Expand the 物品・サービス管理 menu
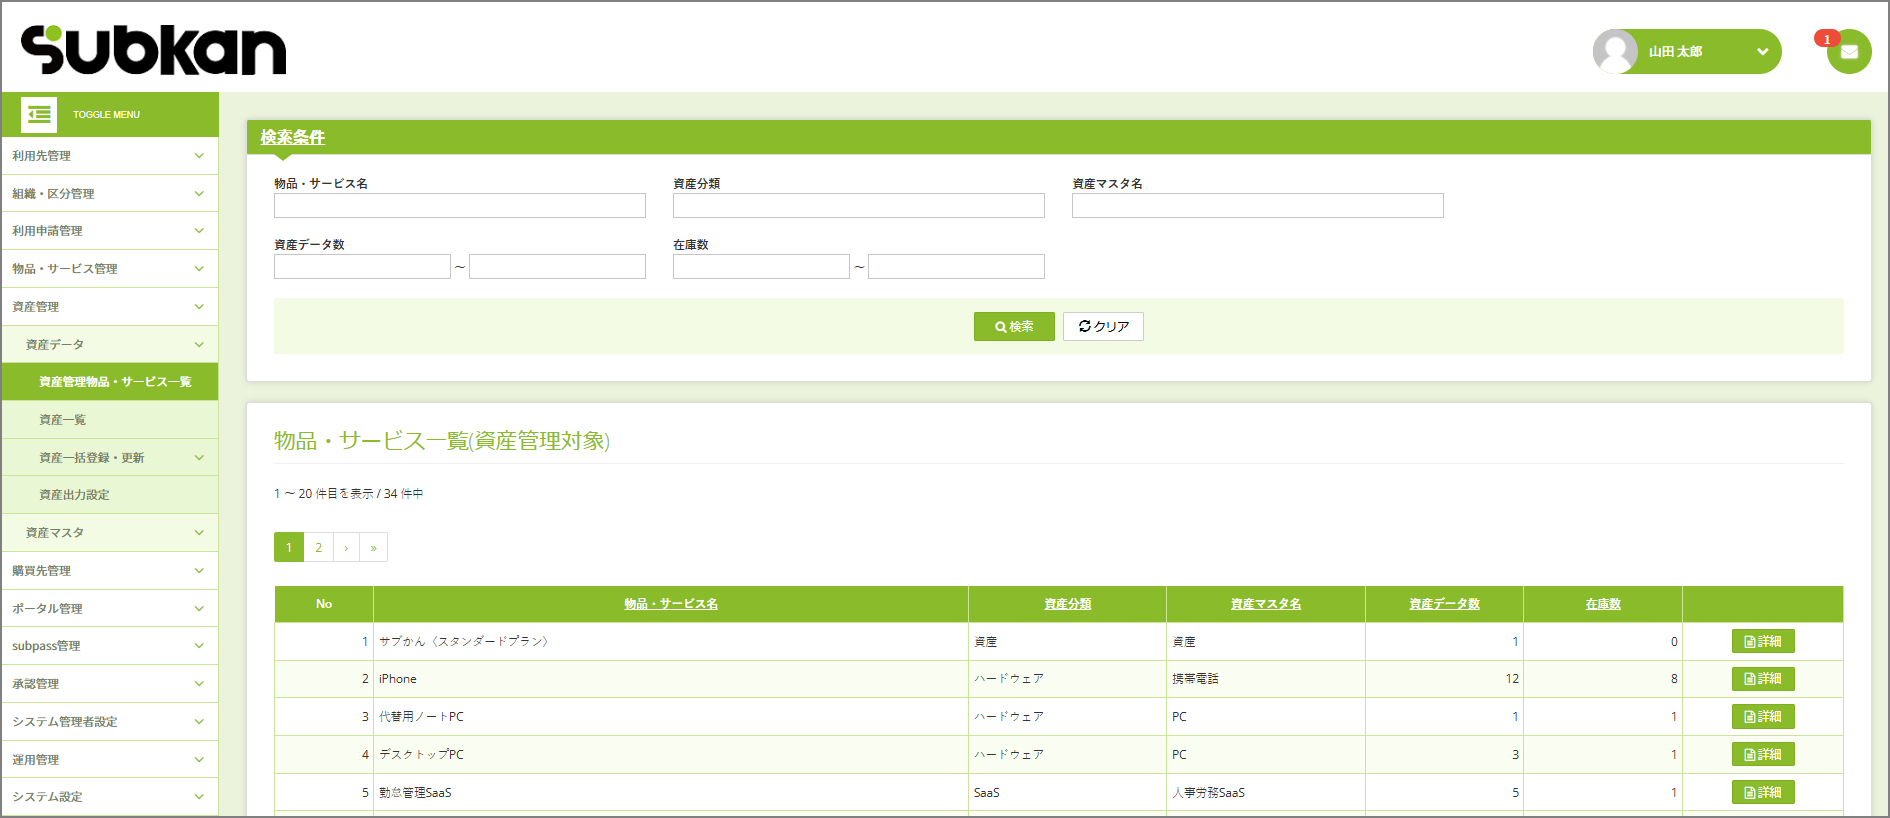1890x818 pixels. 110,269
